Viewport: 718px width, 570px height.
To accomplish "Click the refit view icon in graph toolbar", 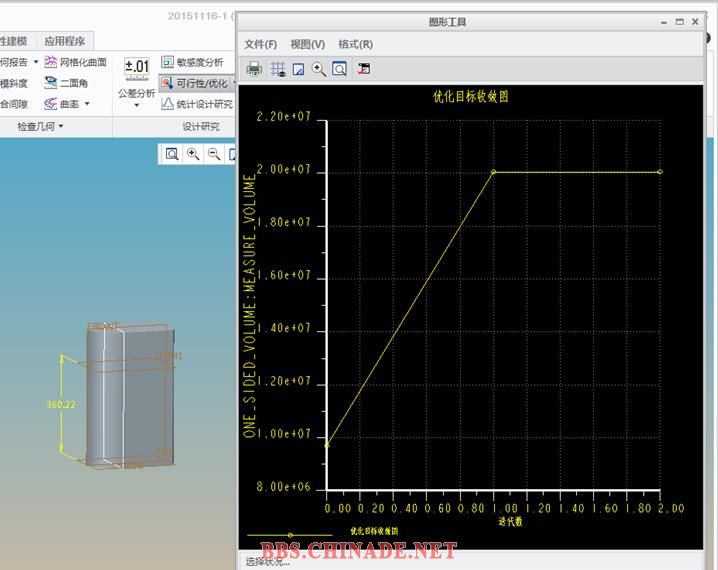I will coord(340,69).
